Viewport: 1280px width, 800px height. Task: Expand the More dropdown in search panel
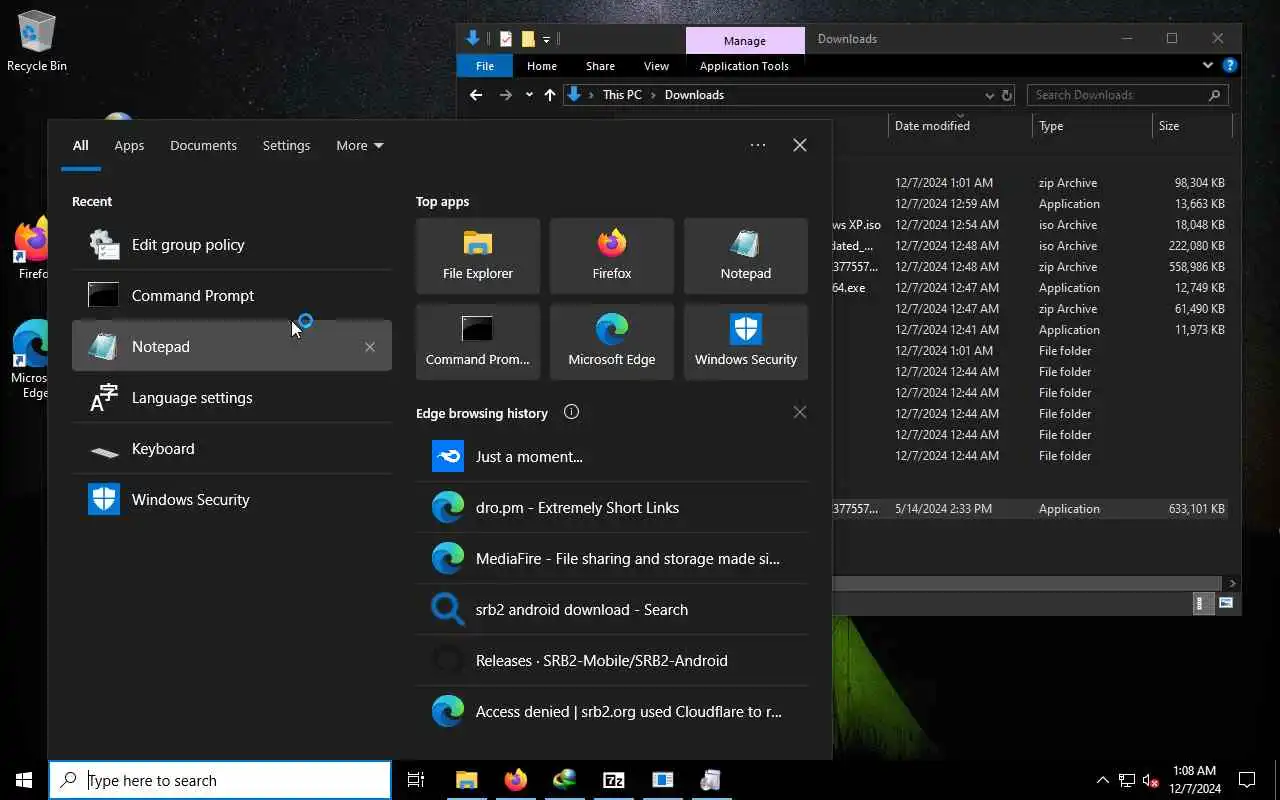tap(359, 145)
